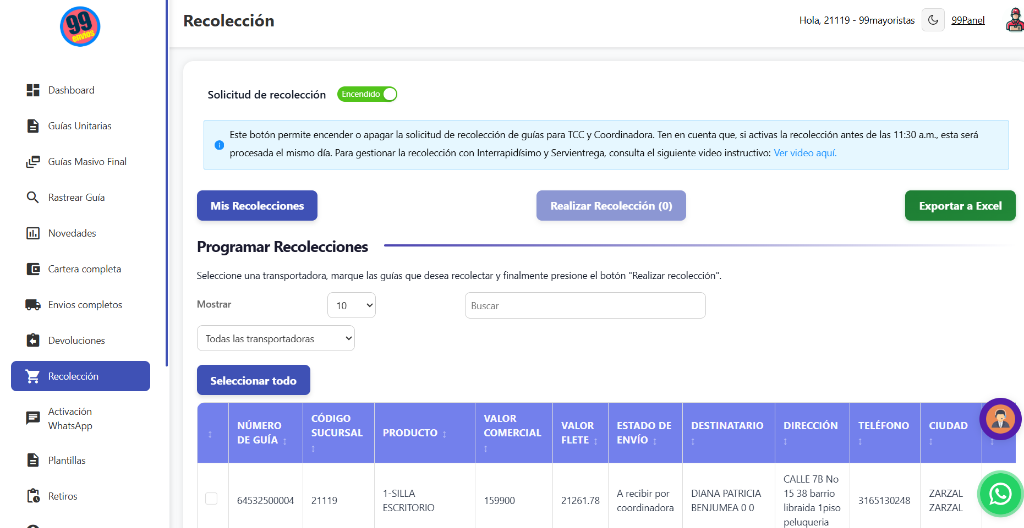Sort by Destinatario column arrows

[x=694, y=442]
